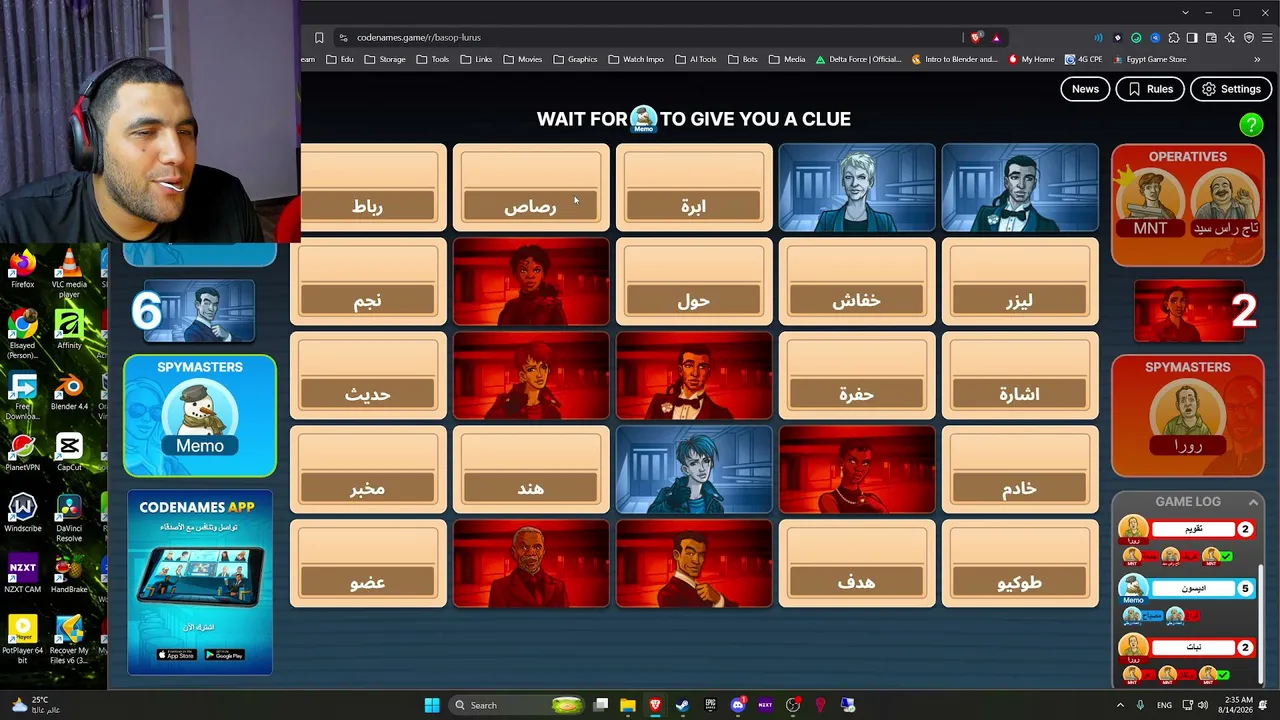Open the Windscribe desktop icon
The image size is (1280, 720).
[x=22, y=513]
